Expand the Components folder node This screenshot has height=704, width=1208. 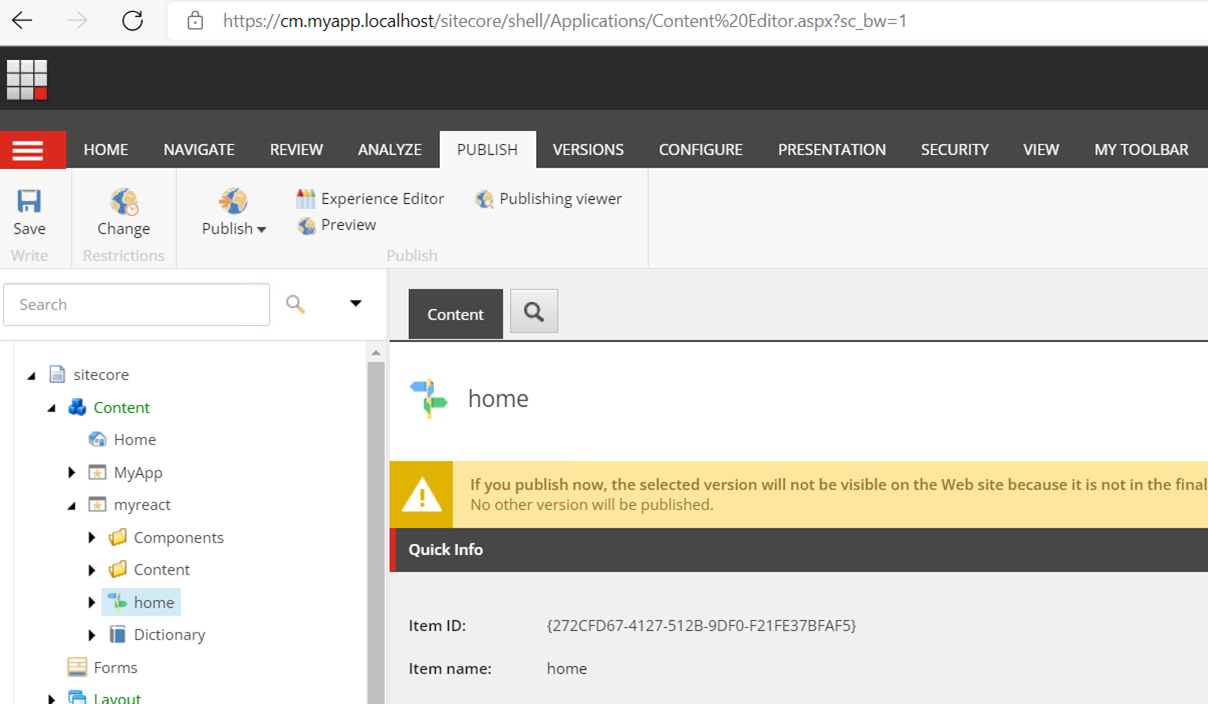tap(92, 537)
